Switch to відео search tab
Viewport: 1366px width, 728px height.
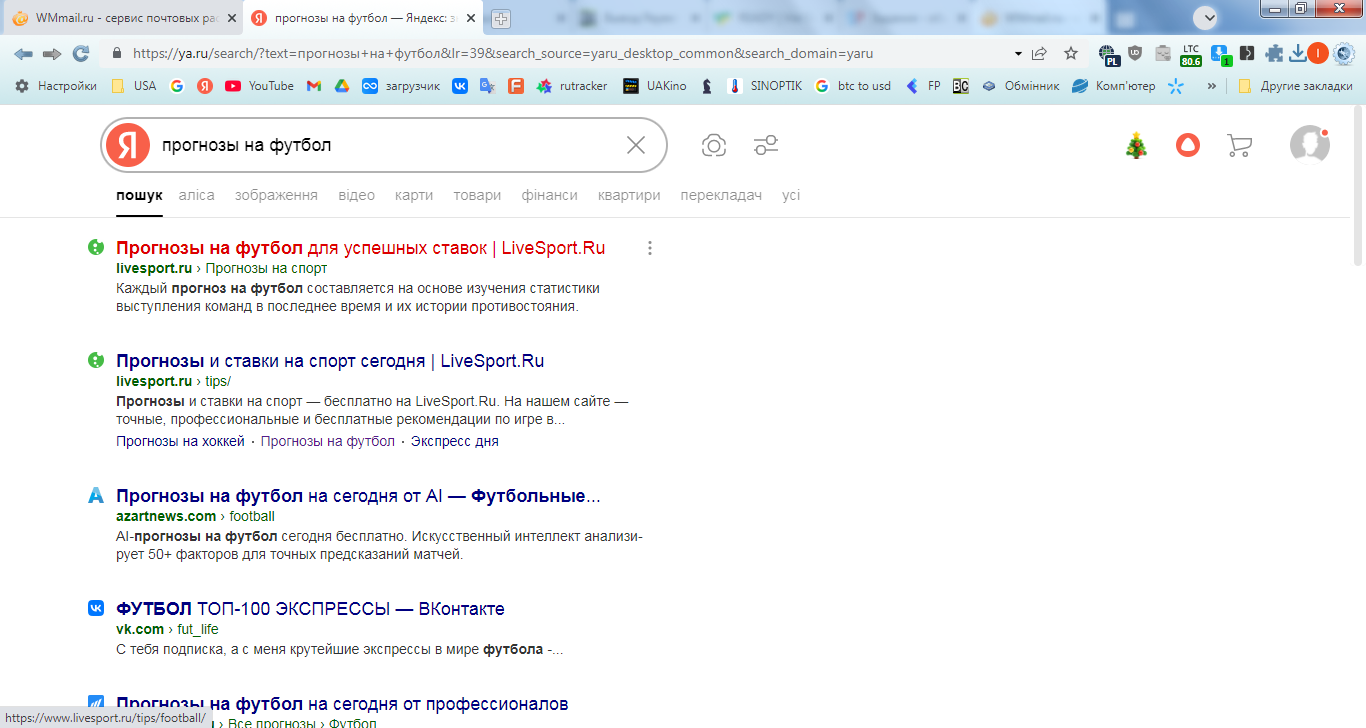tap(357, 195)
